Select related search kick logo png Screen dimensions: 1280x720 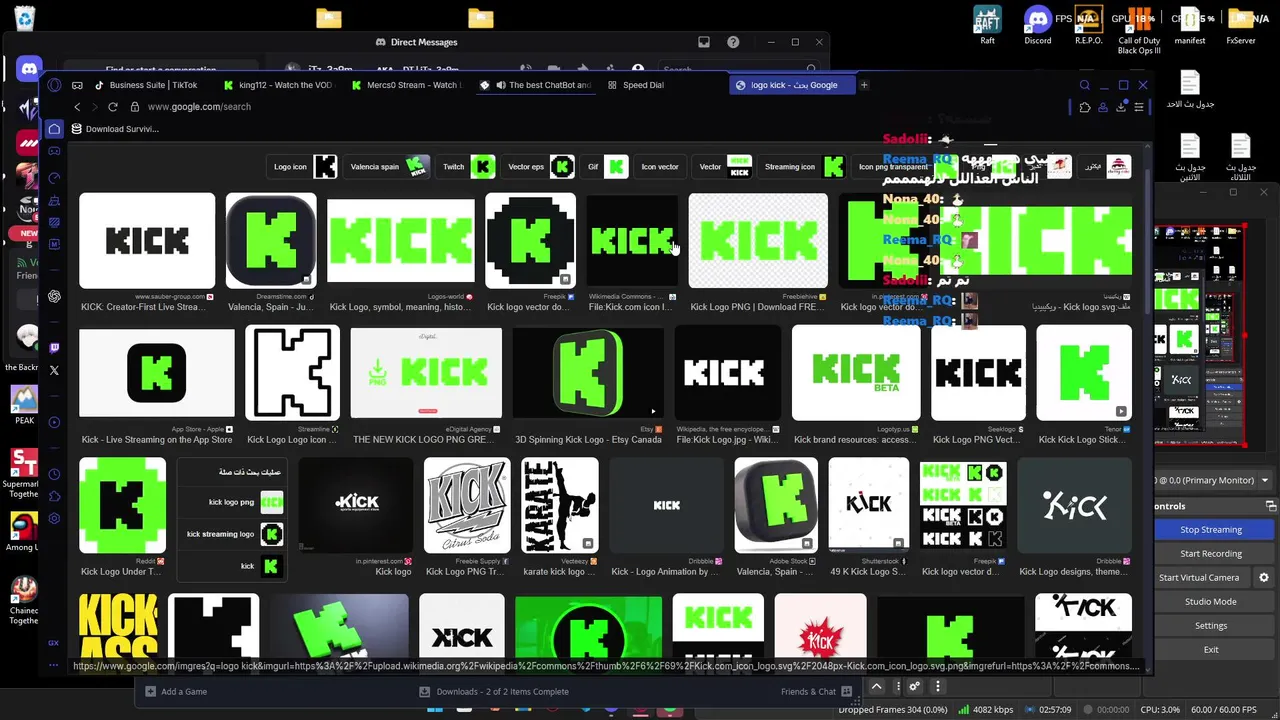coord(231,502)
